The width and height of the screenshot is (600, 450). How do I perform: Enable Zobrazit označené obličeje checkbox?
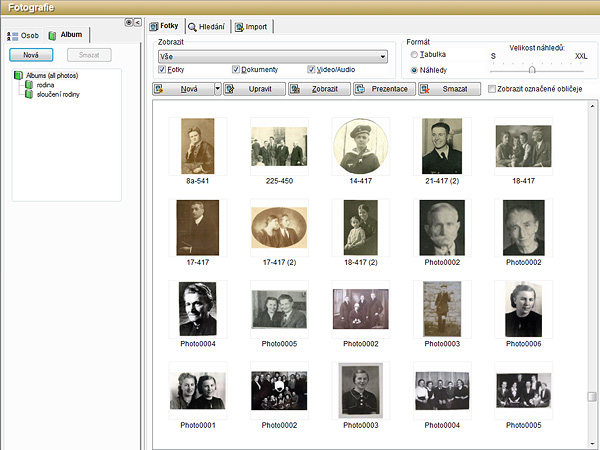492,89
